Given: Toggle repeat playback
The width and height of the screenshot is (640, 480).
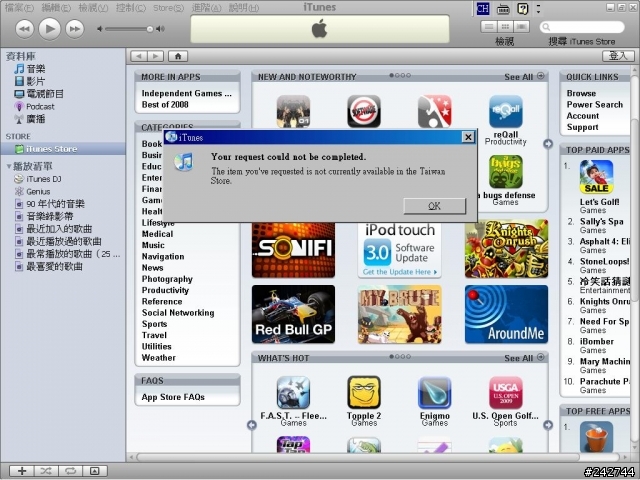Looking at the screenshot, I should click(70, 471).
